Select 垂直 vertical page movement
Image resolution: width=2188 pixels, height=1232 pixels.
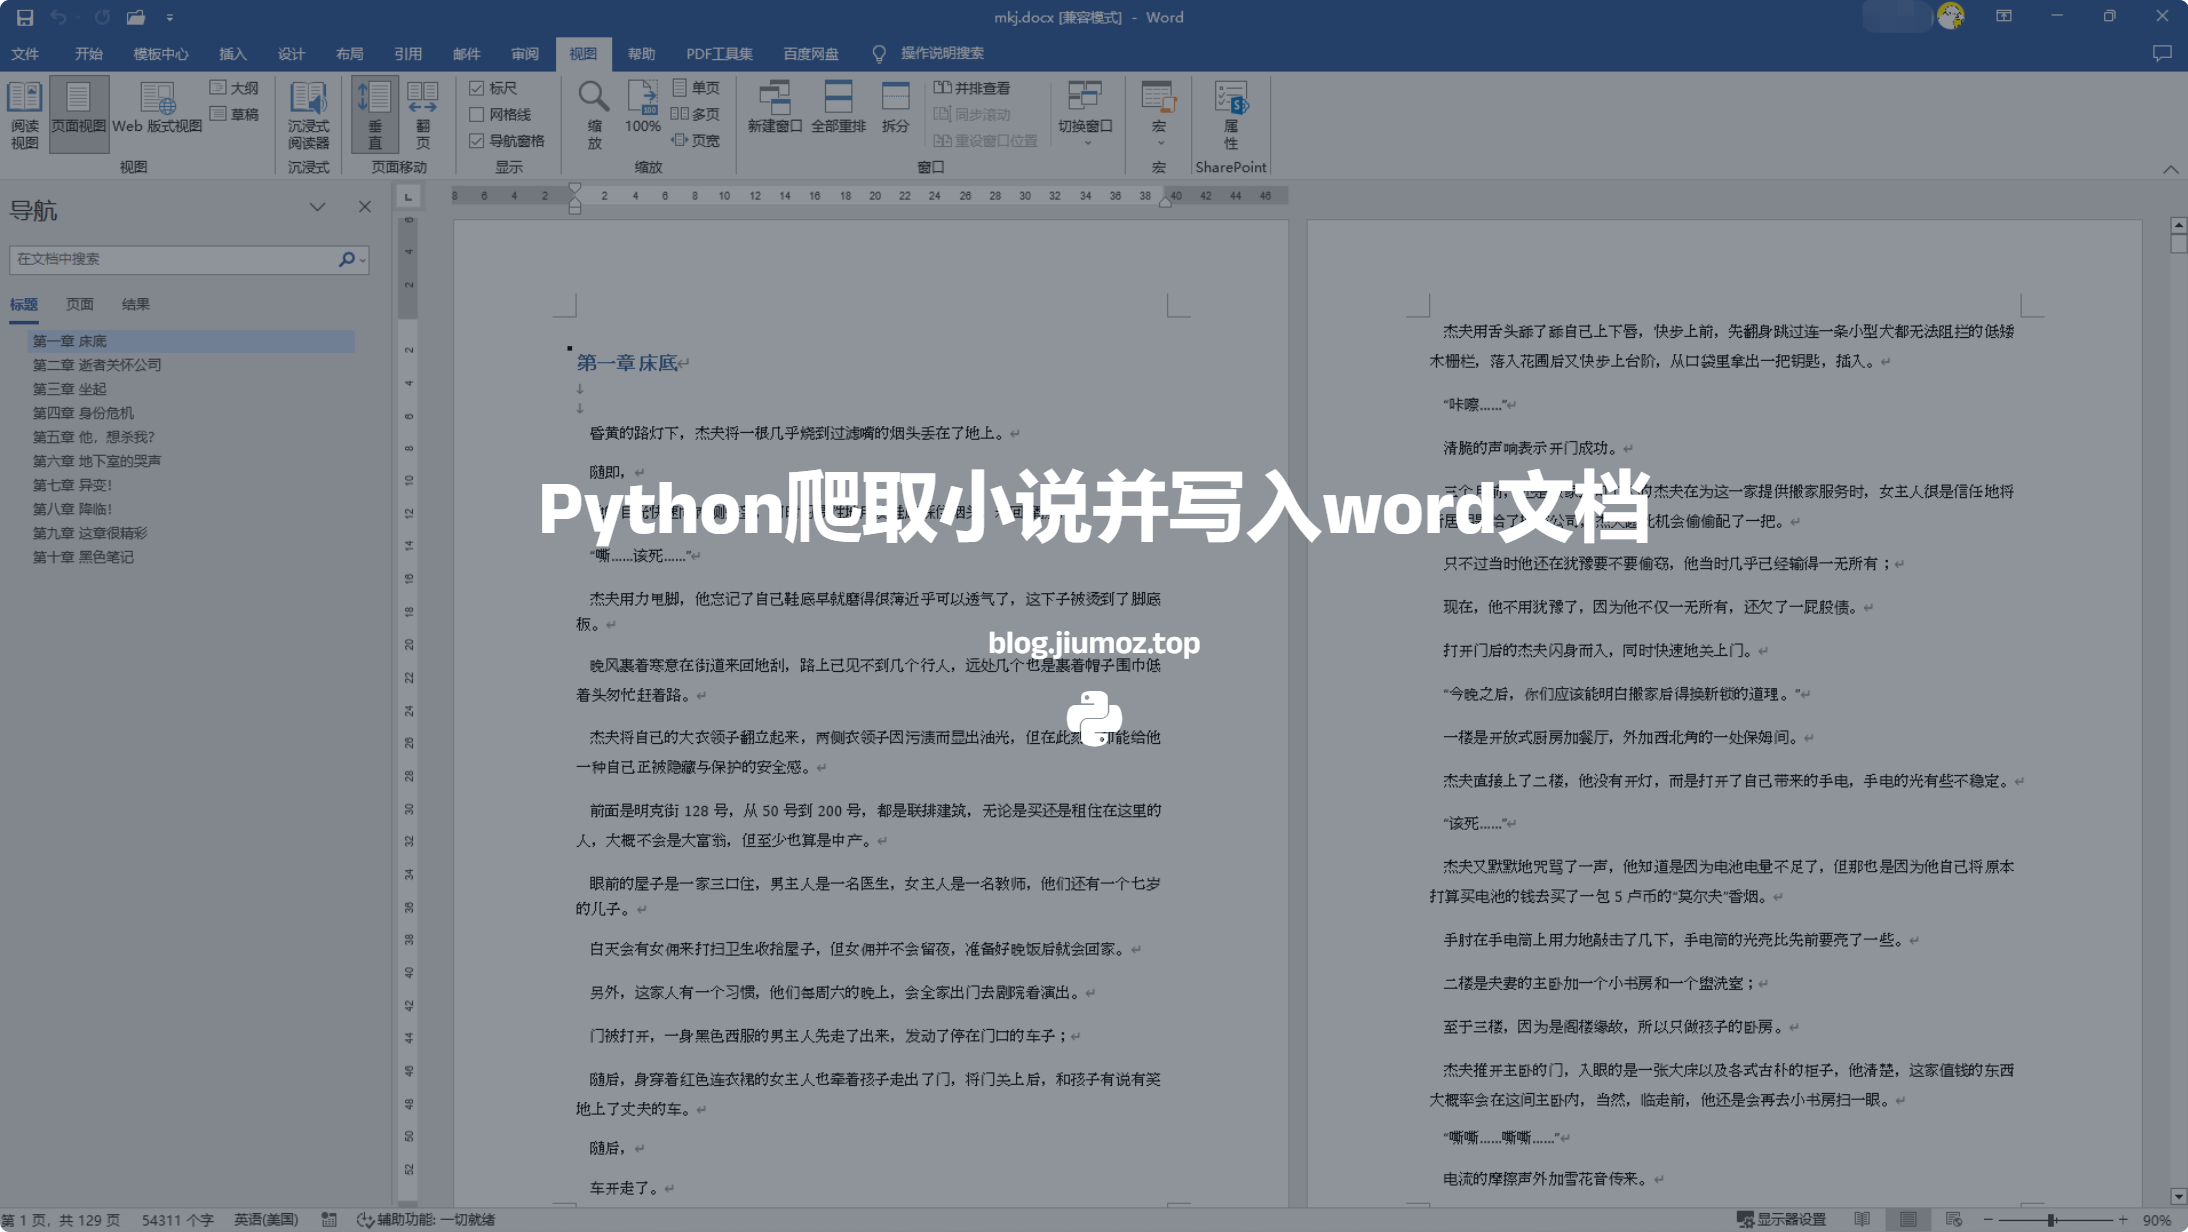375,115
